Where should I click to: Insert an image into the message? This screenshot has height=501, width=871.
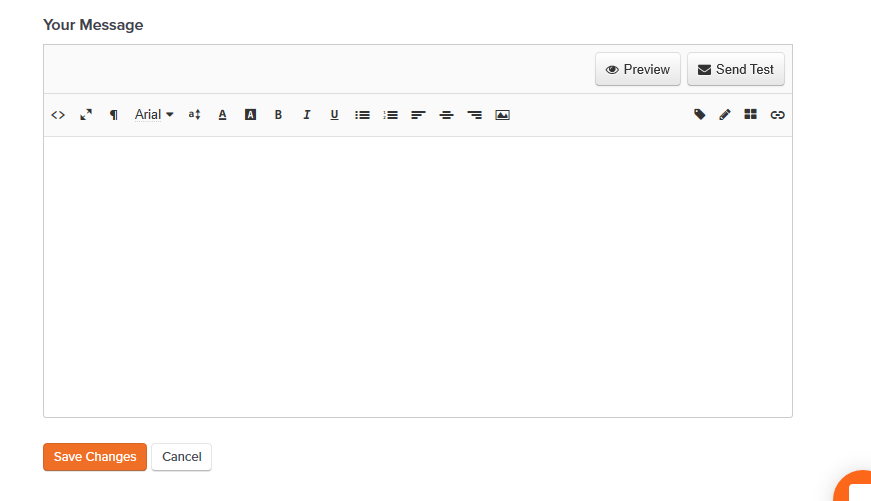502,115
